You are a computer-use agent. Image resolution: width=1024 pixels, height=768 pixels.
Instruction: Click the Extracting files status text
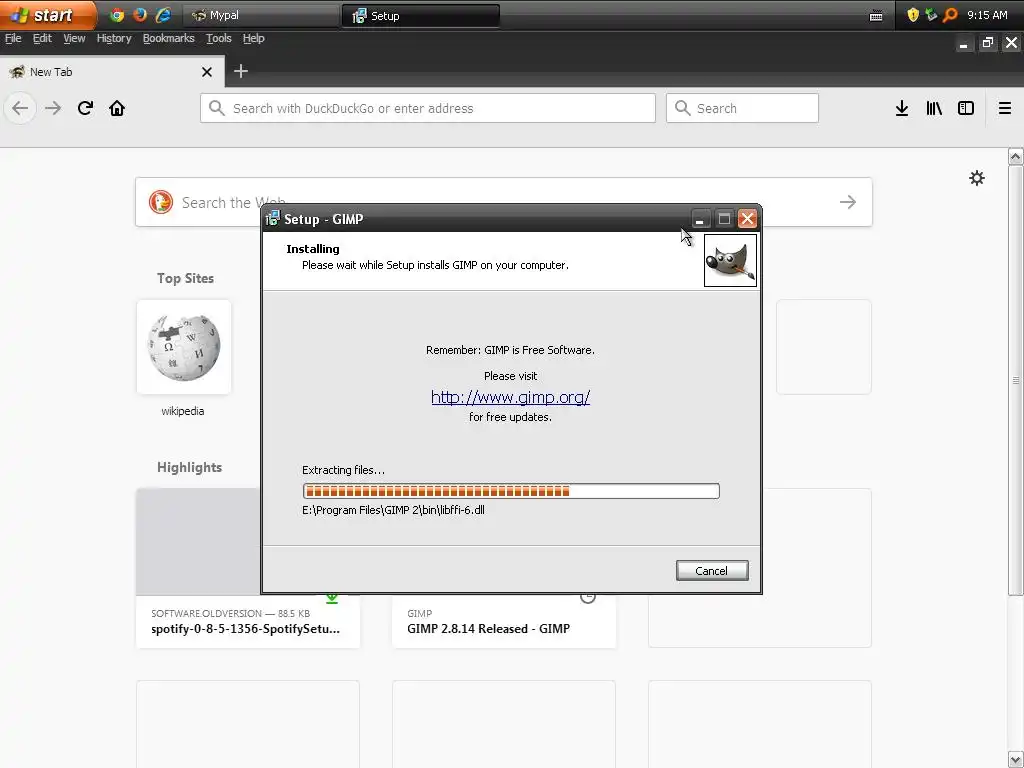point(344,470)
